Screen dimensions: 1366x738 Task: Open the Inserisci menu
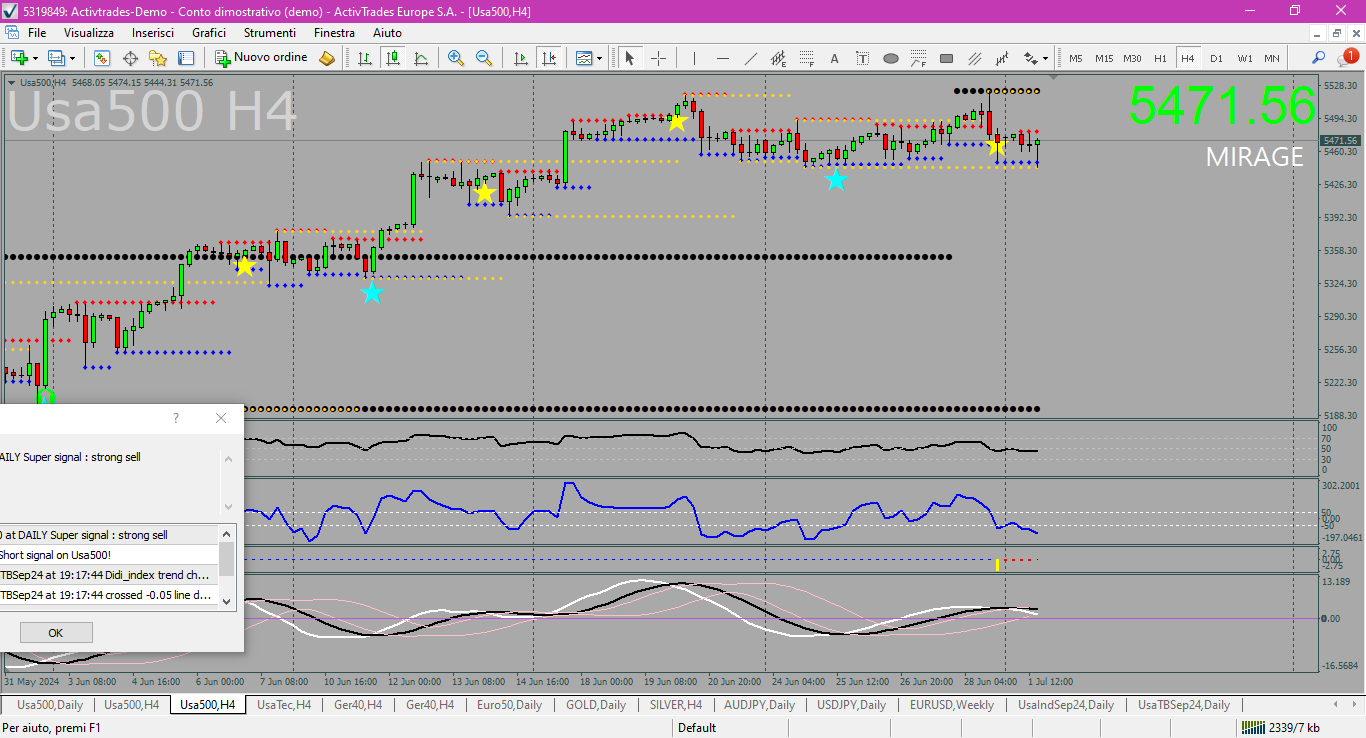click(x=153, y=33)
